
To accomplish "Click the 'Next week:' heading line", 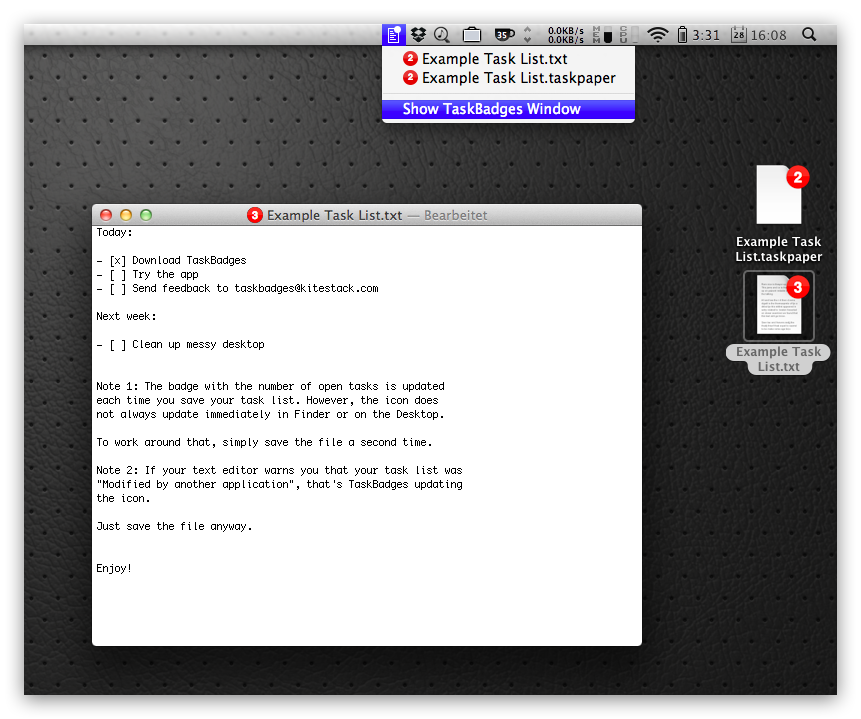I will coord(126,316).
